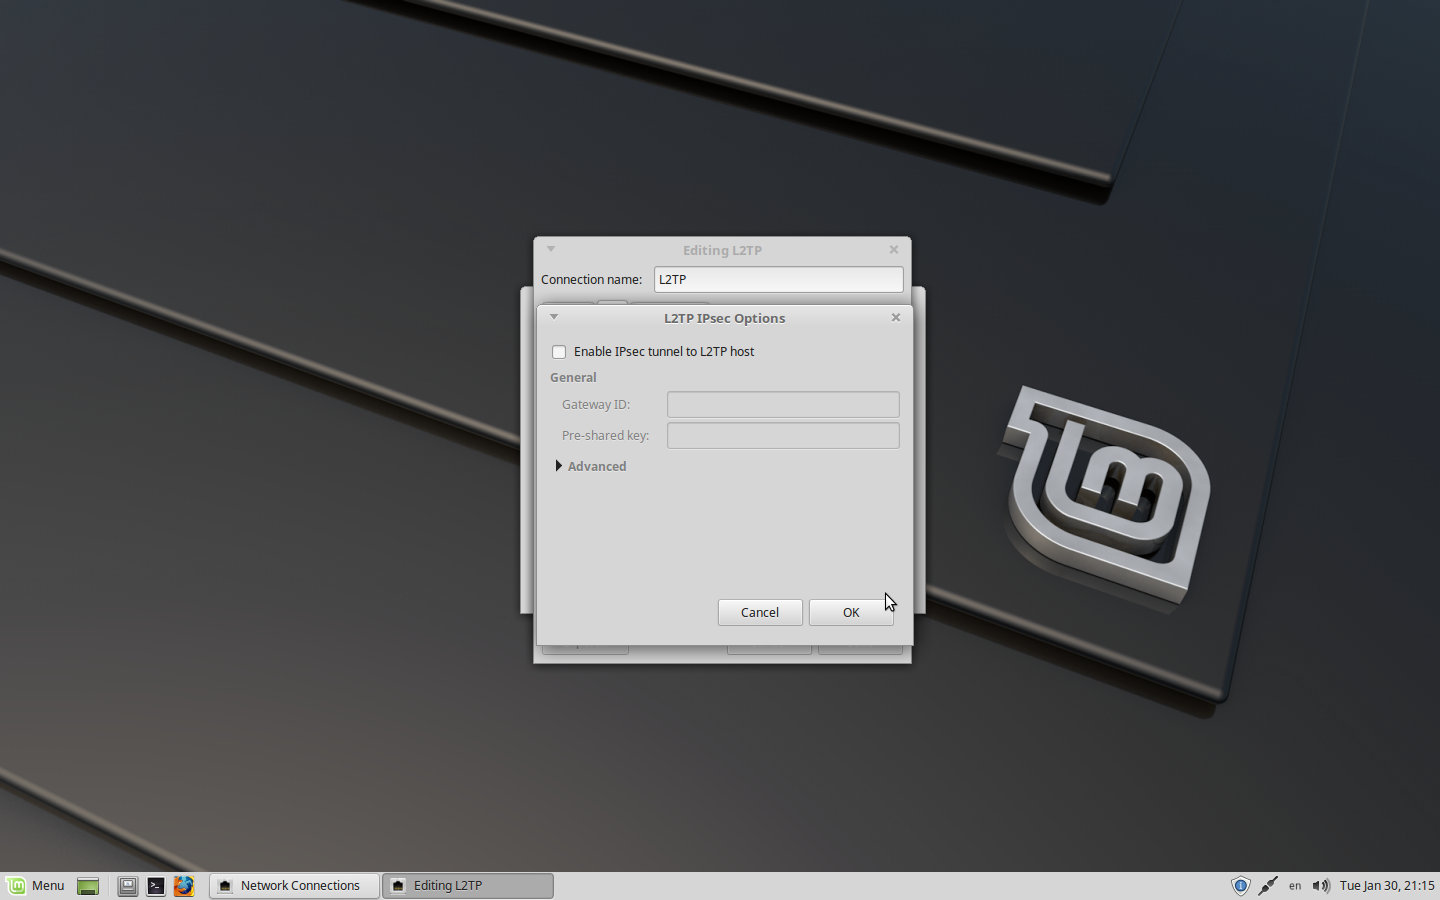Open update manager shield tray icon

(x=1241, y=886)
